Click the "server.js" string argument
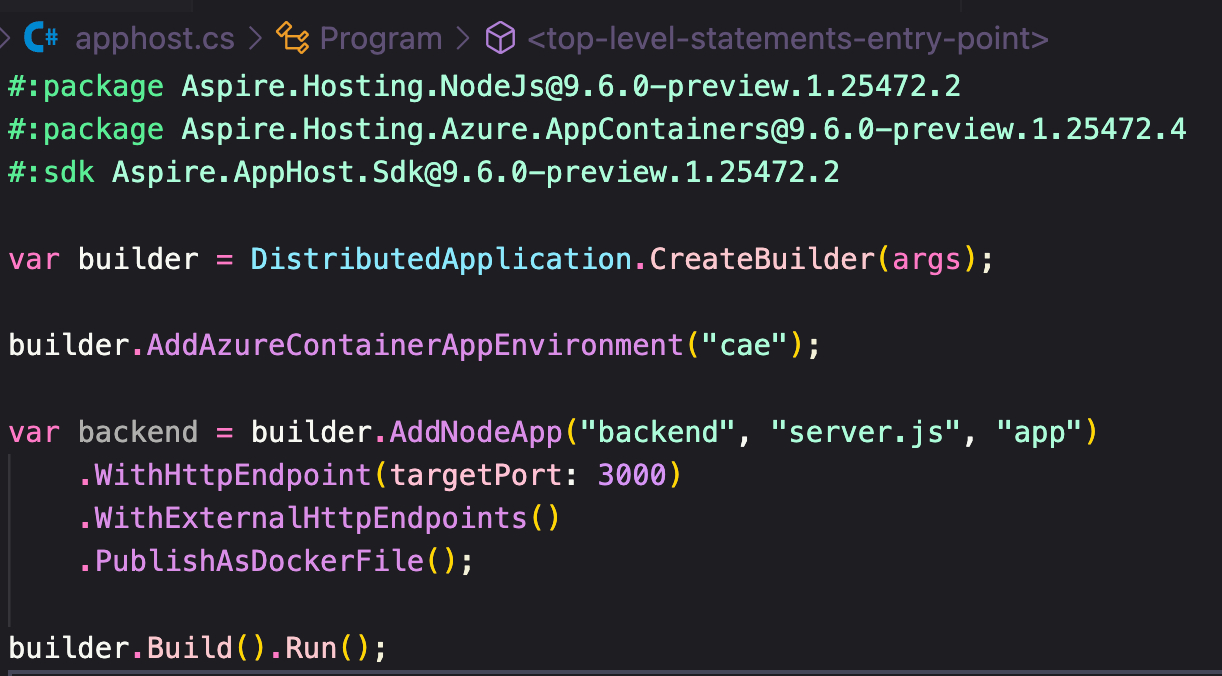1222x676 pixels. [x=866, y=433]
